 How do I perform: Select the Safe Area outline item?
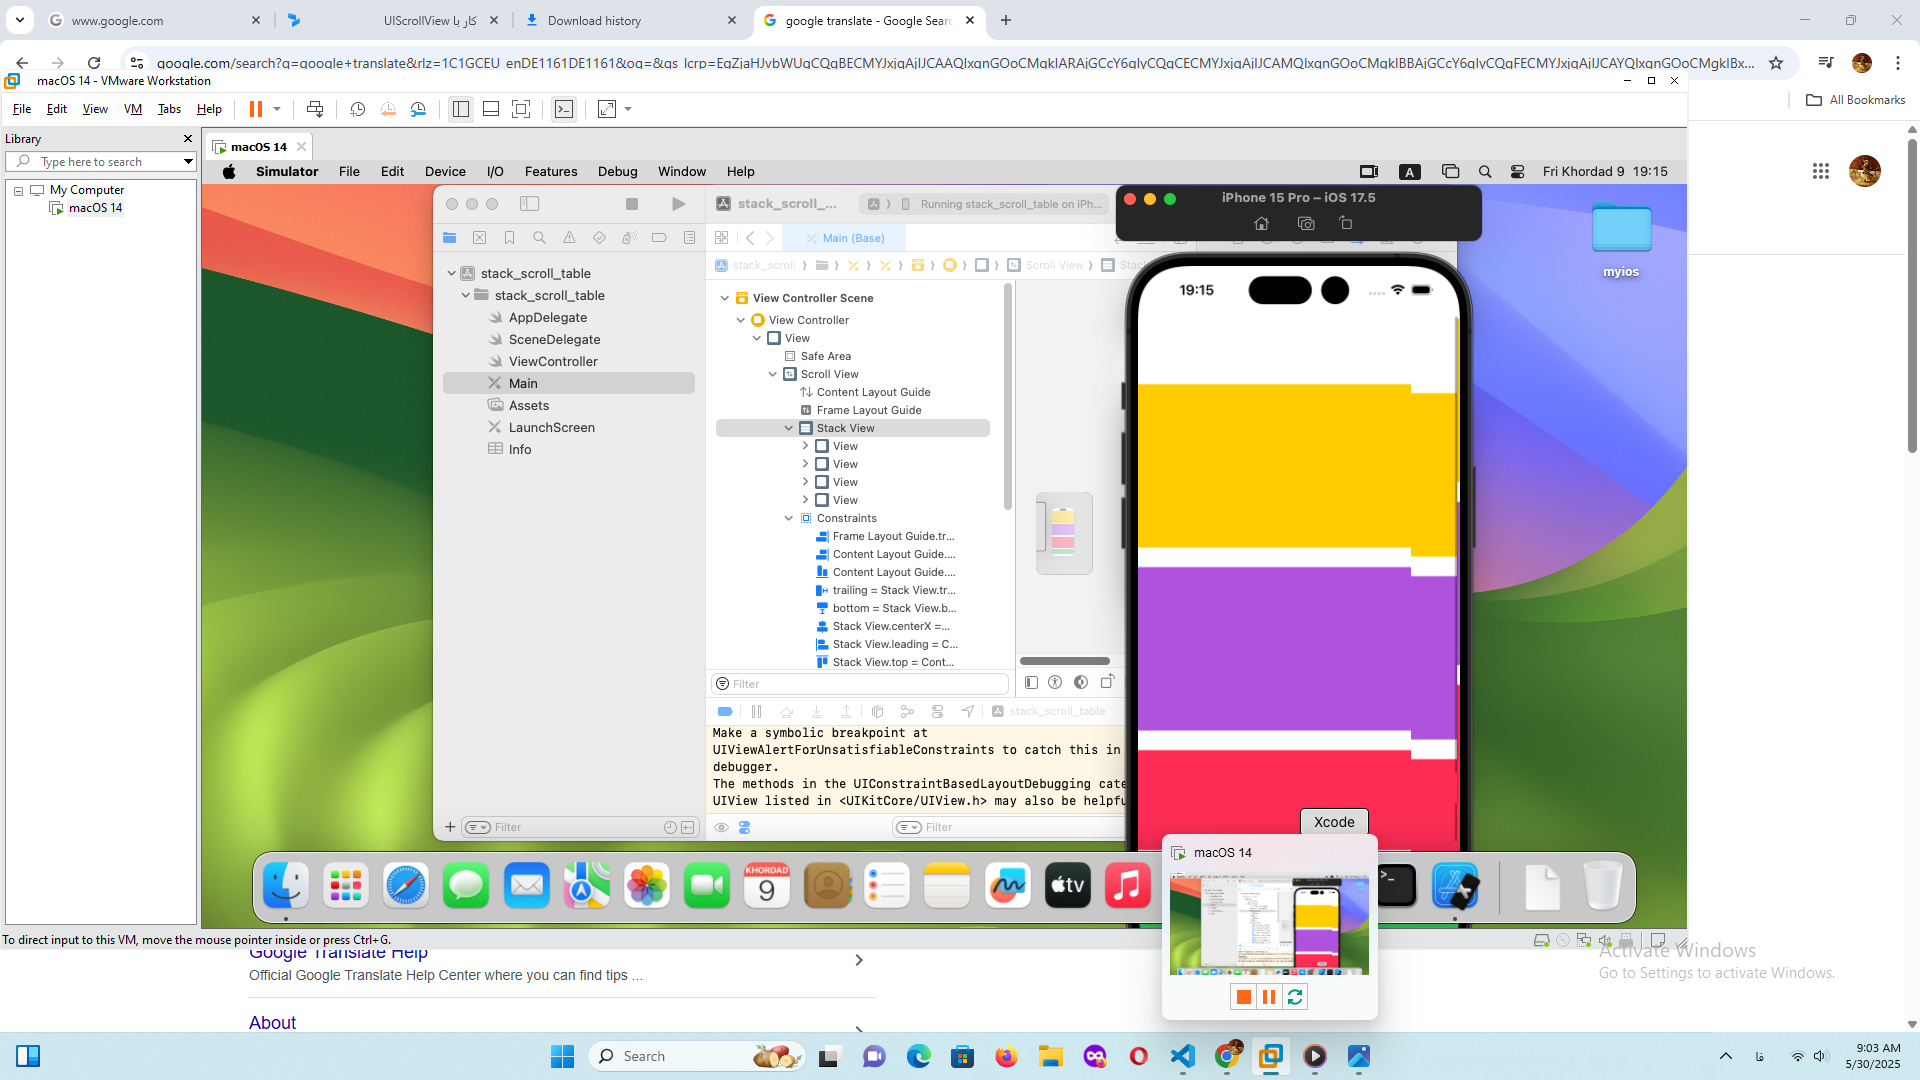click(x=825, y=356)
